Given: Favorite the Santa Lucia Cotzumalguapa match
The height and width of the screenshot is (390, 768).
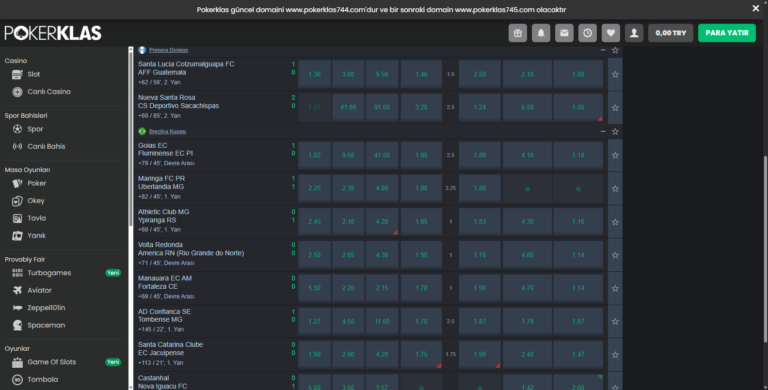Looking at the screenshot, I should tap(615, 74).
